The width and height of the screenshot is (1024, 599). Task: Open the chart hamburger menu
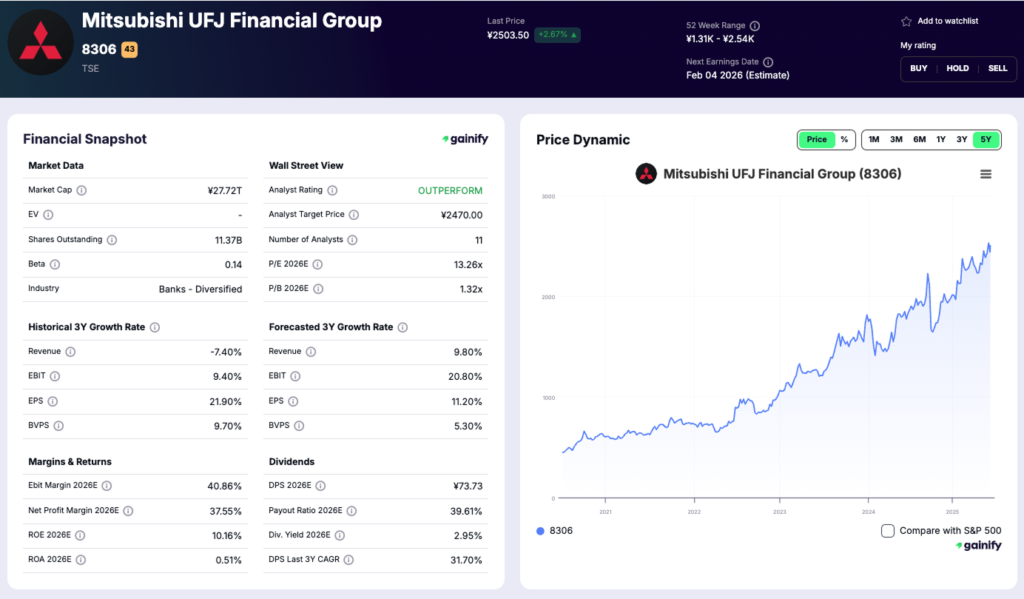986,172
